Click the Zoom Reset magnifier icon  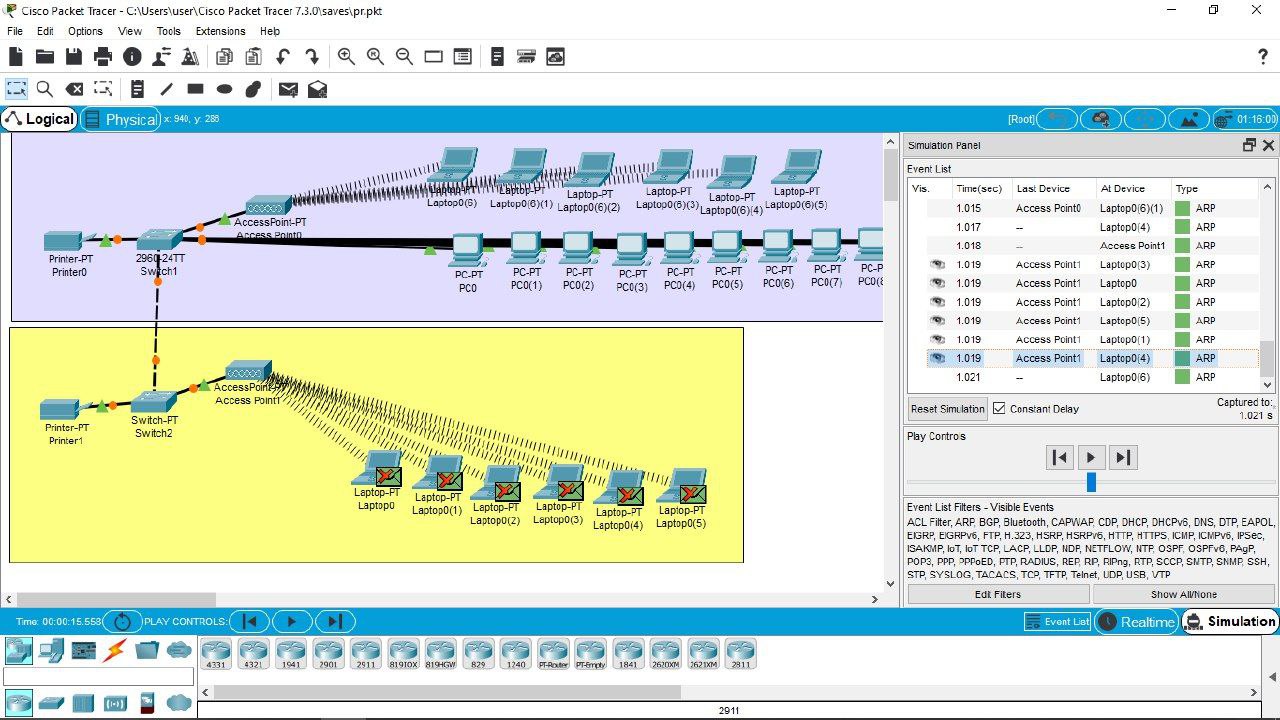coord(375,57)
